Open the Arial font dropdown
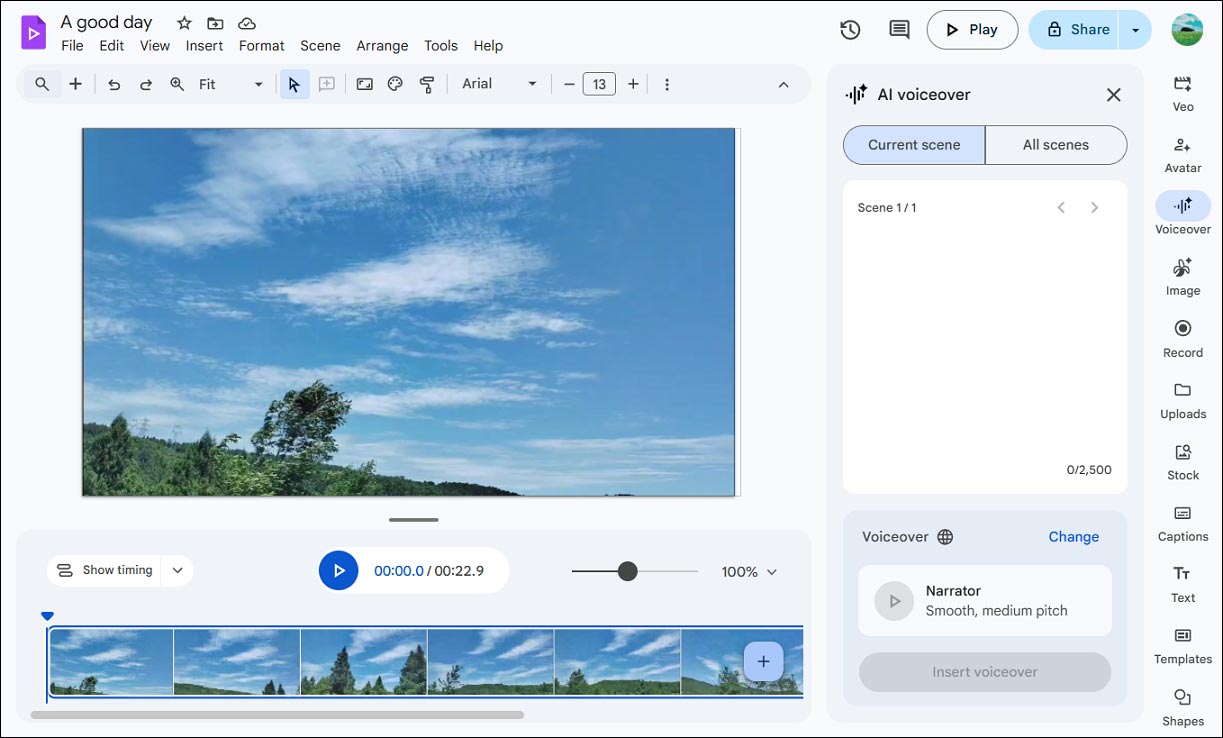The height and width of the screenshot is (738, 1223). pyautogui.click(x=498, y=84)
